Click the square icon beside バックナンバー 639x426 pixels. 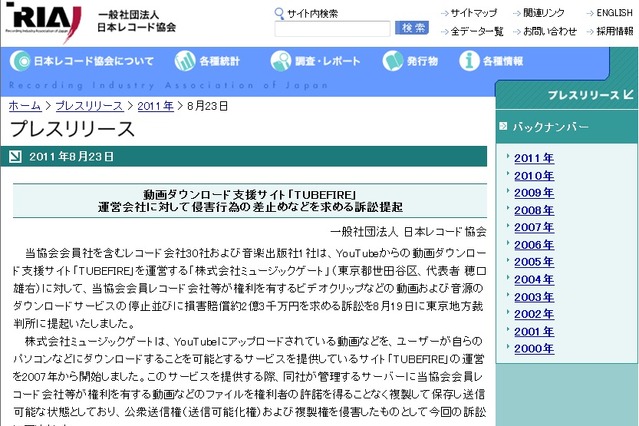coord(503,126)
